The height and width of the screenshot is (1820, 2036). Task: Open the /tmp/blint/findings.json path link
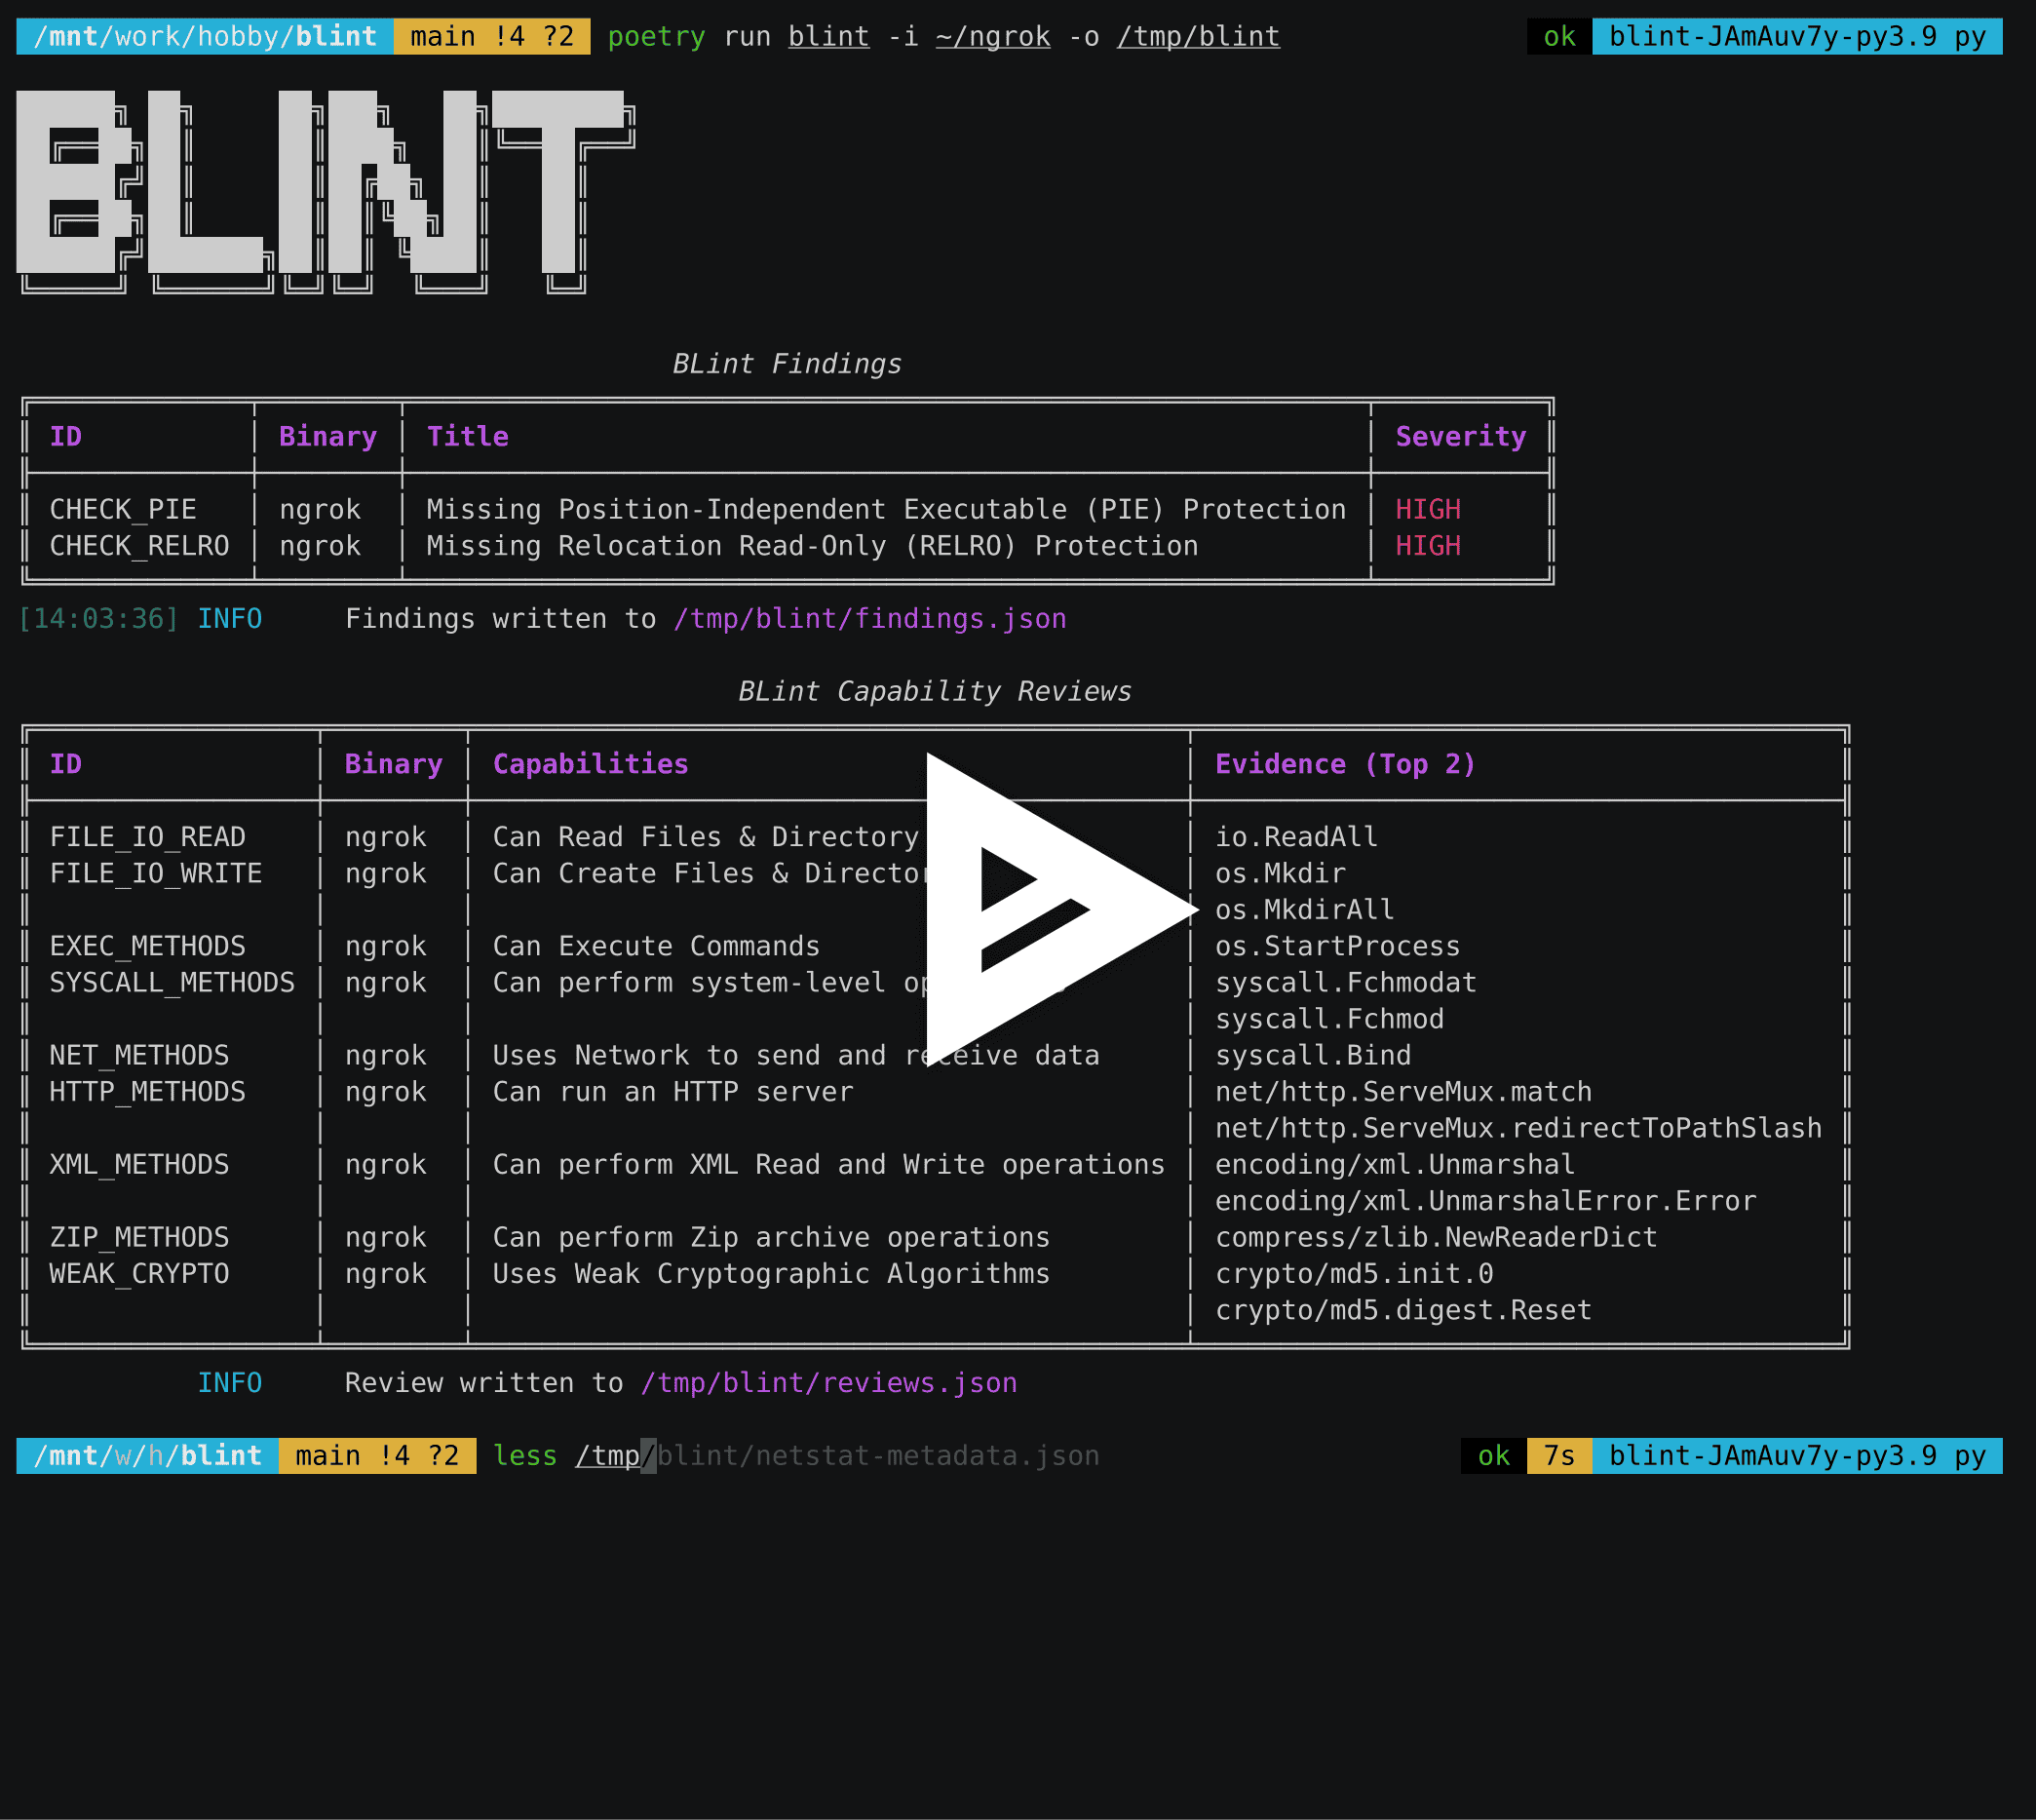point(868,619)
